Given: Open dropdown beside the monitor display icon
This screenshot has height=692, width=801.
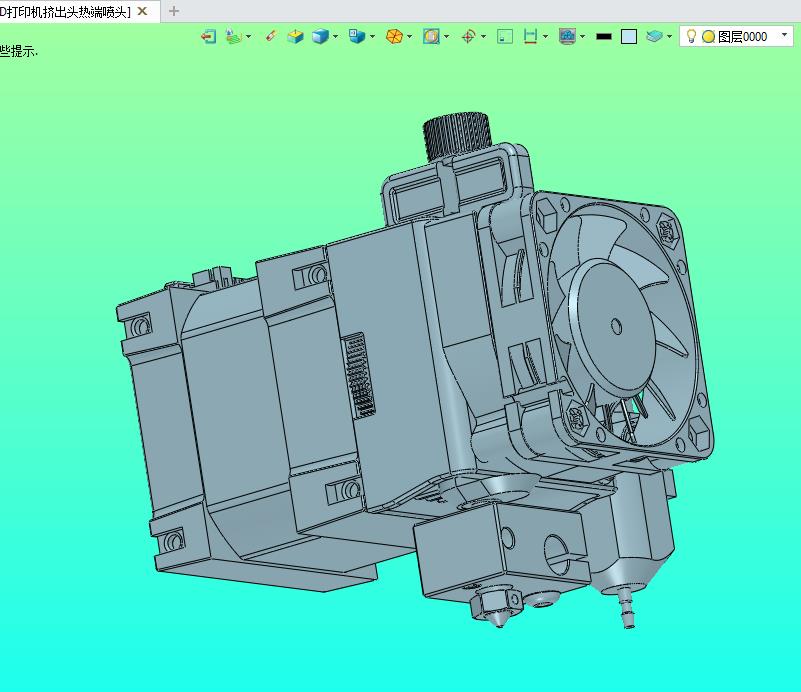Looking at the screenshot, I should click(582, 37).
